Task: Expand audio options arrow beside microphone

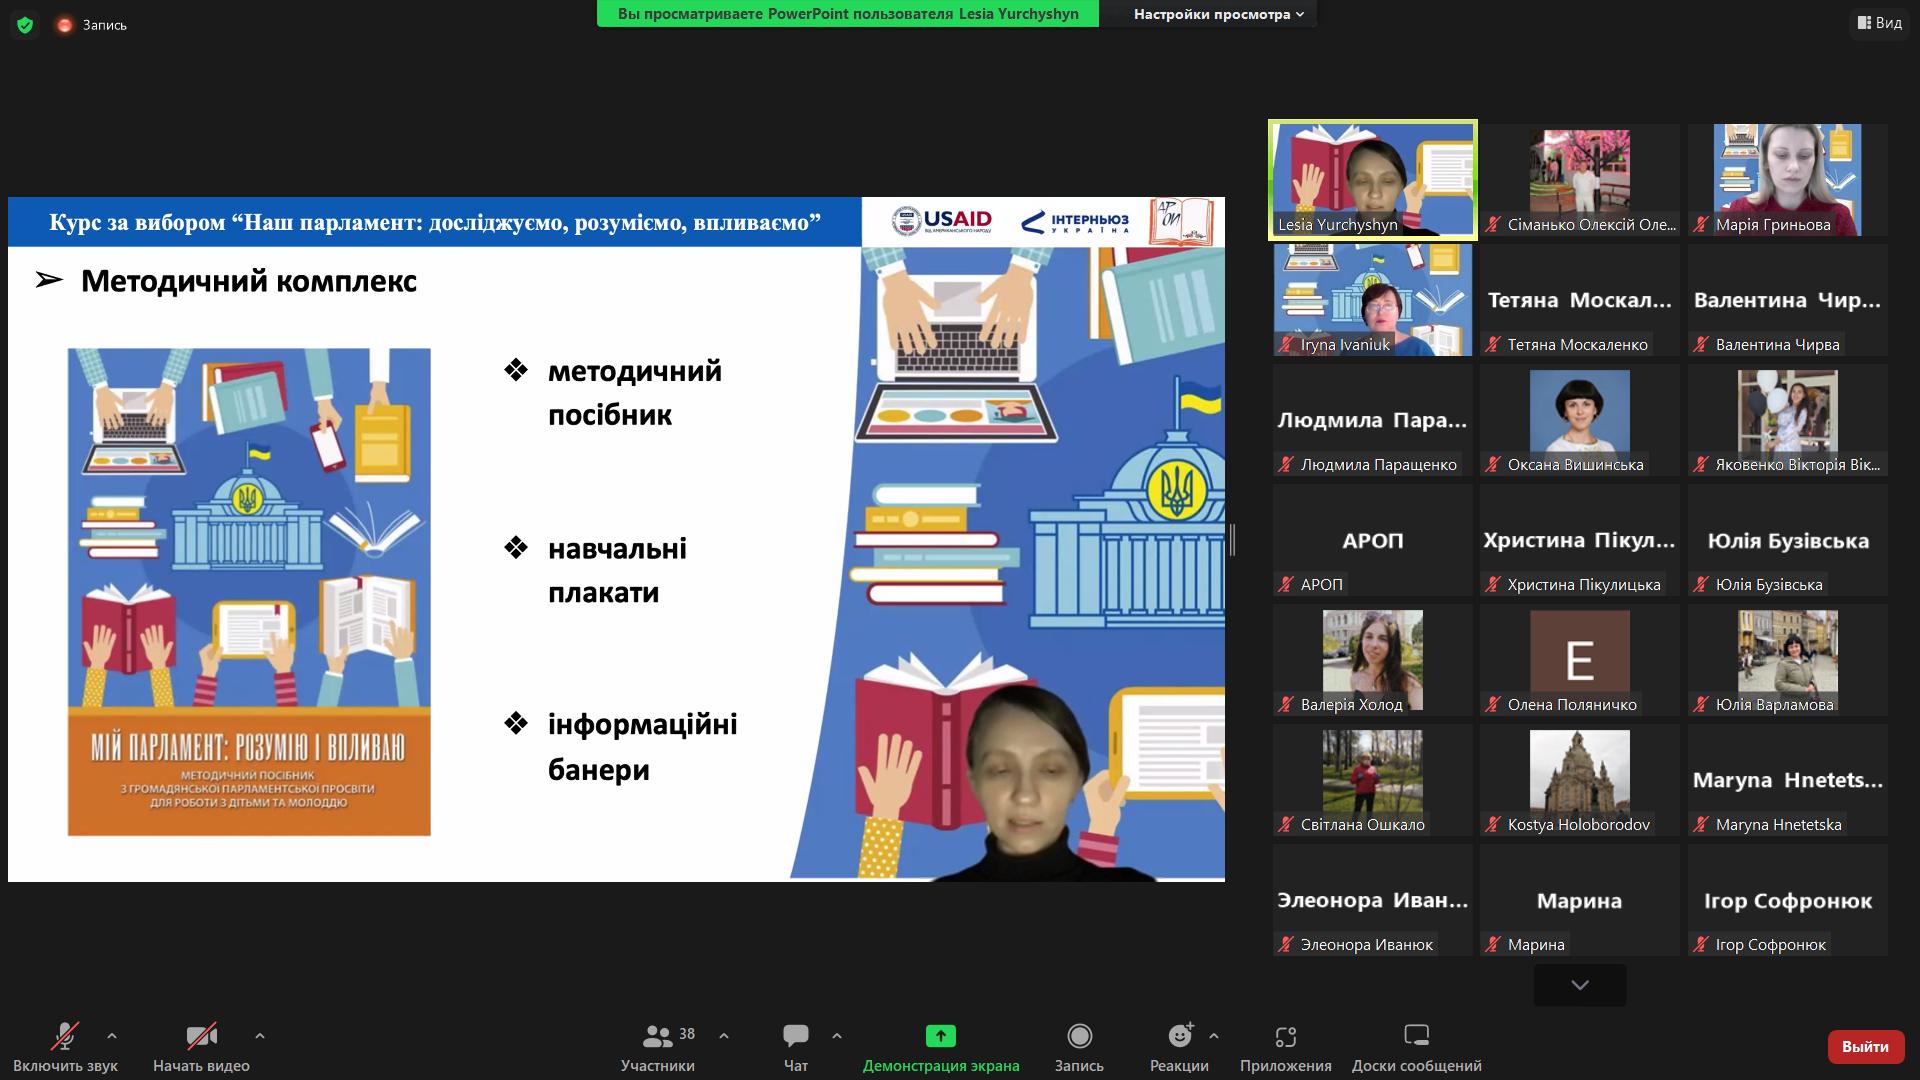Action: pos(112,1036)
